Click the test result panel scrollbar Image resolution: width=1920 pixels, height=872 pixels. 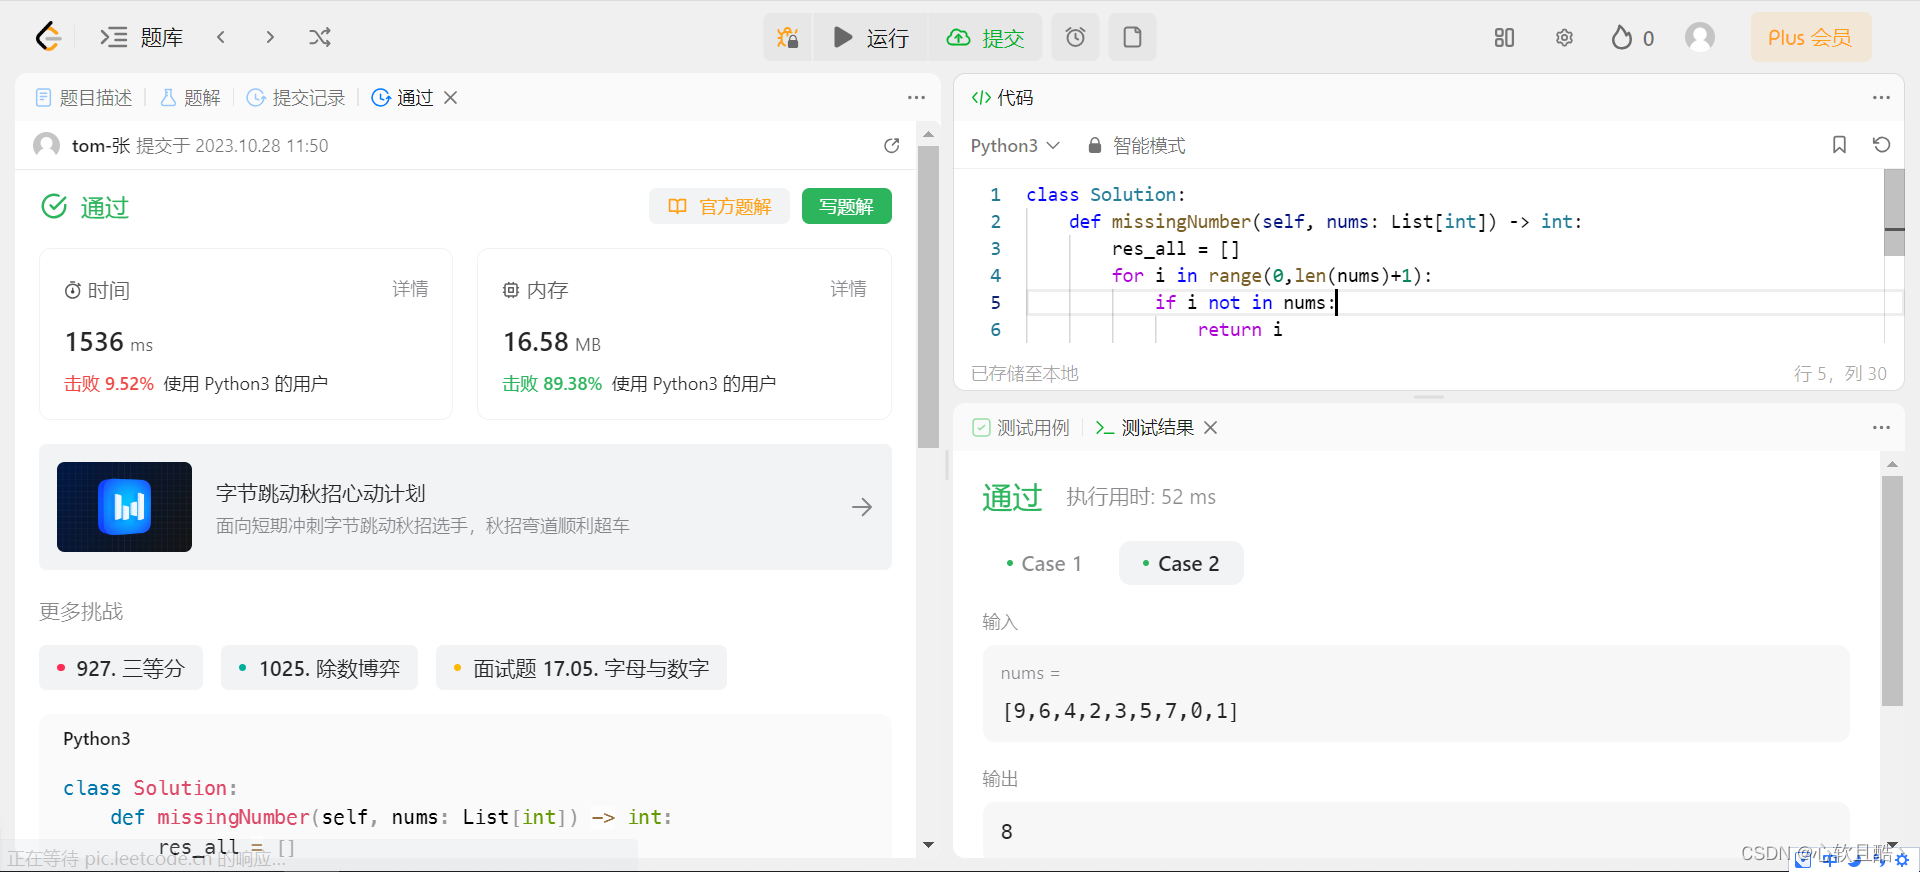(1892, 590)
